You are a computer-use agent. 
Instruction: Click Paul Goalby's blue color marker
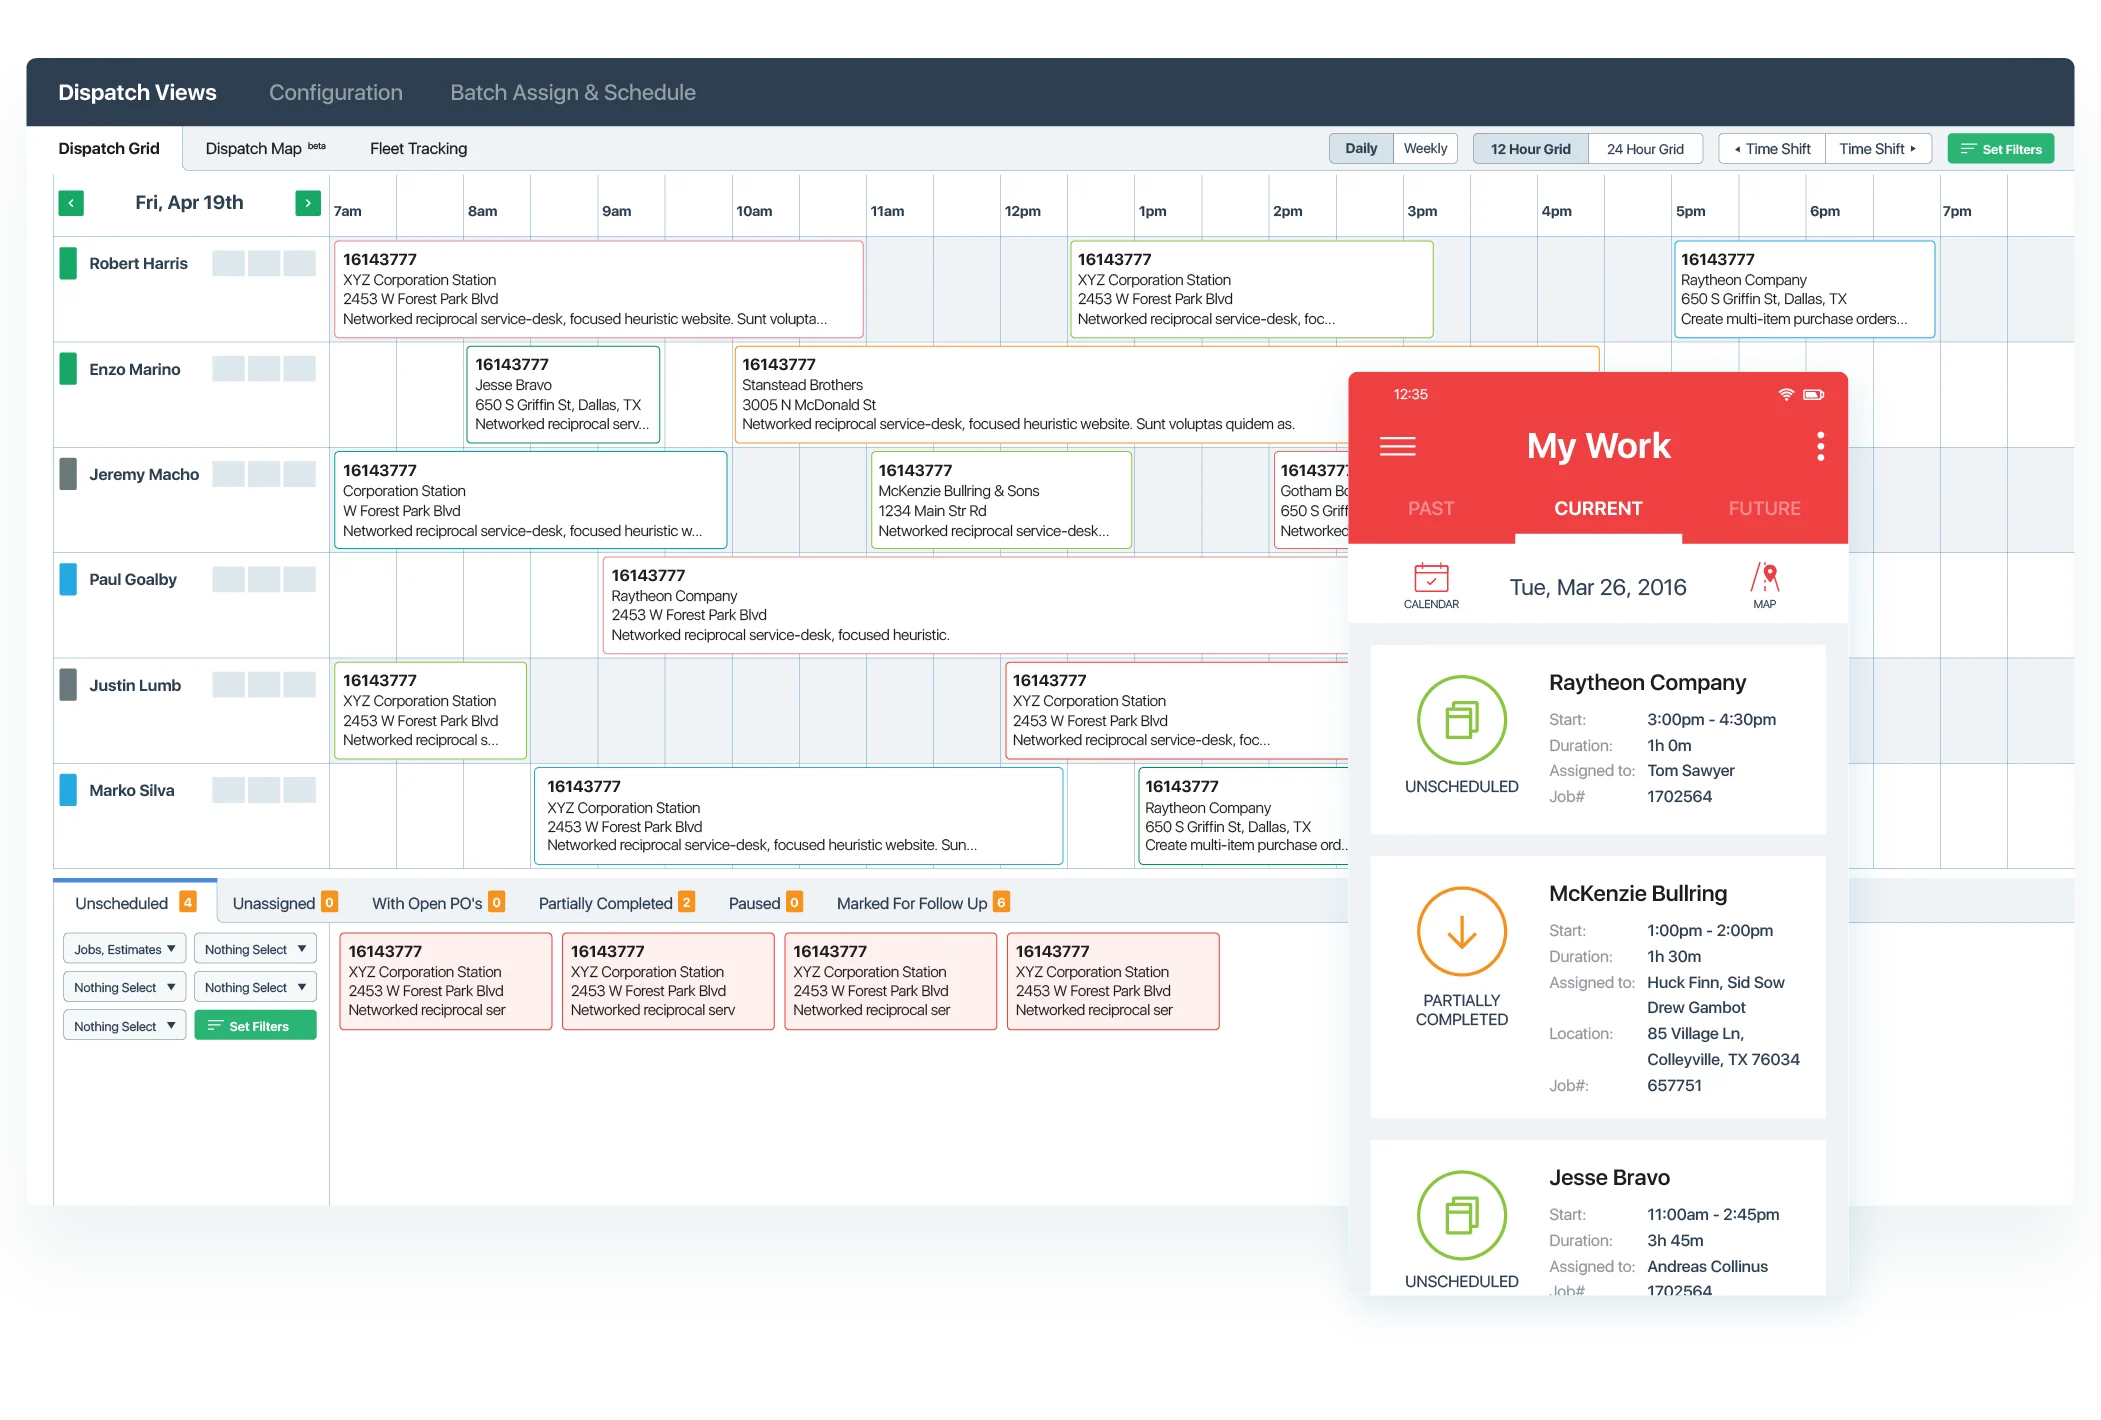(x=68, y=579)
